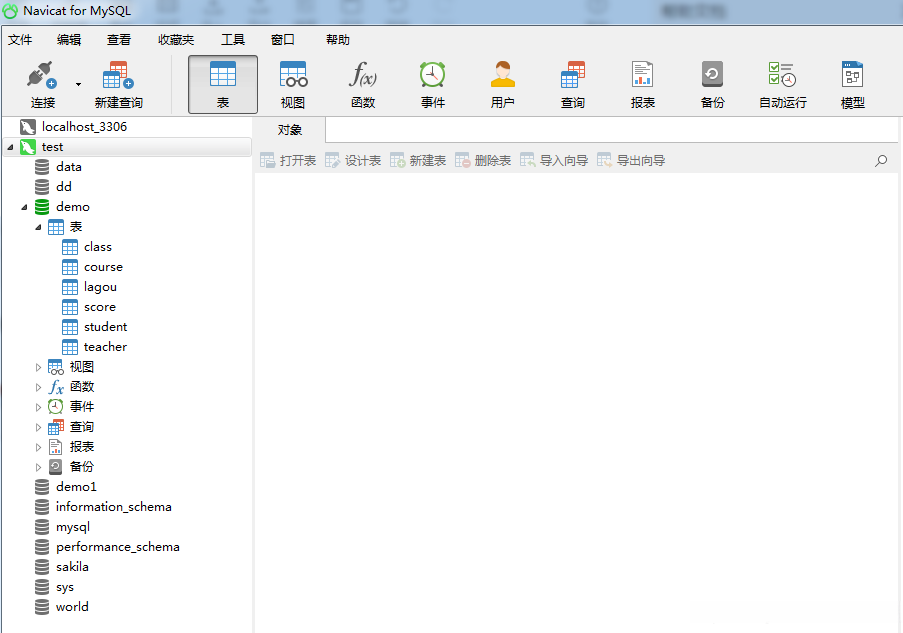Viewport: 903px width, 633px height.
Task: Select the localhost_3306 connection
Action: click(84, 127)
